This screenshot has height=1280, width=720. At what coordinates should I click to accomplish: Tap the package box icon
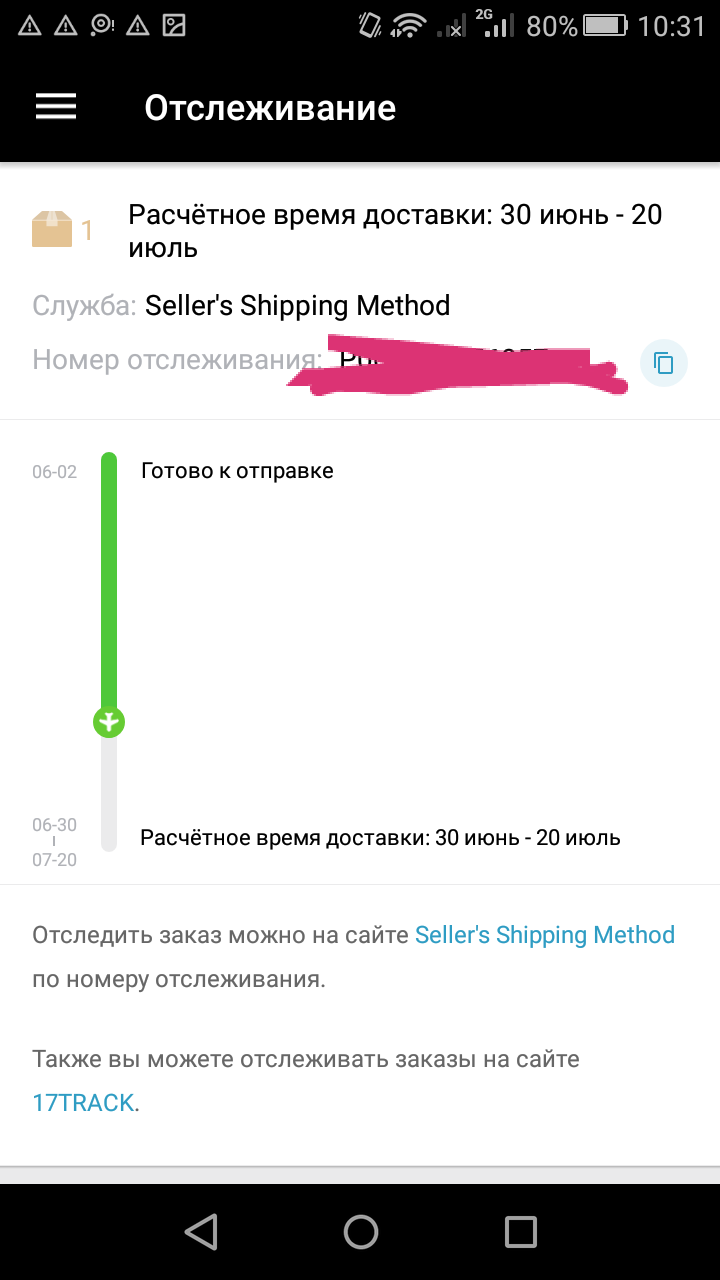click(52, 229)
